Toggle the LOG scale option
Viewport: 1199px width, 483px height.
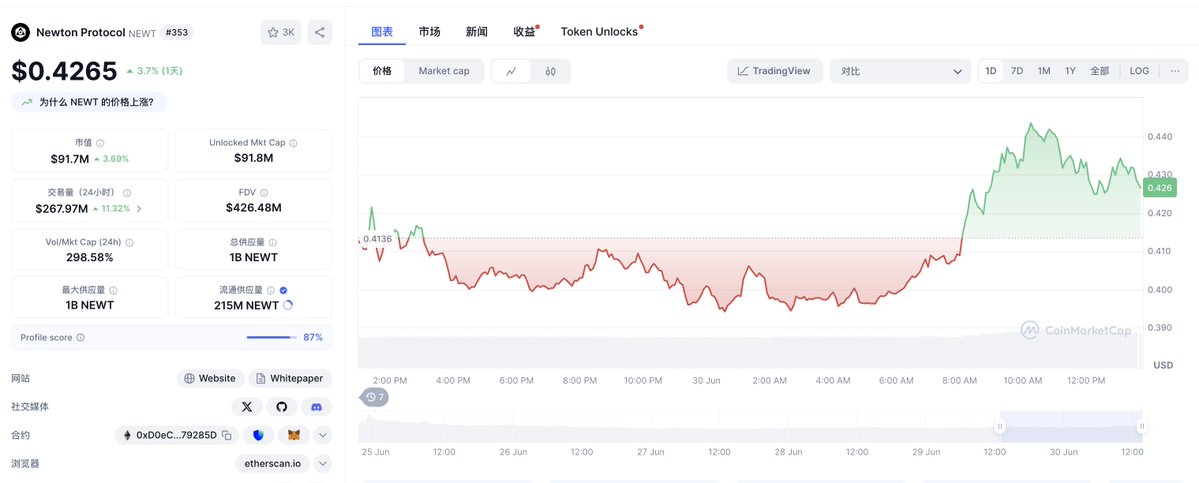point(1139,70)
